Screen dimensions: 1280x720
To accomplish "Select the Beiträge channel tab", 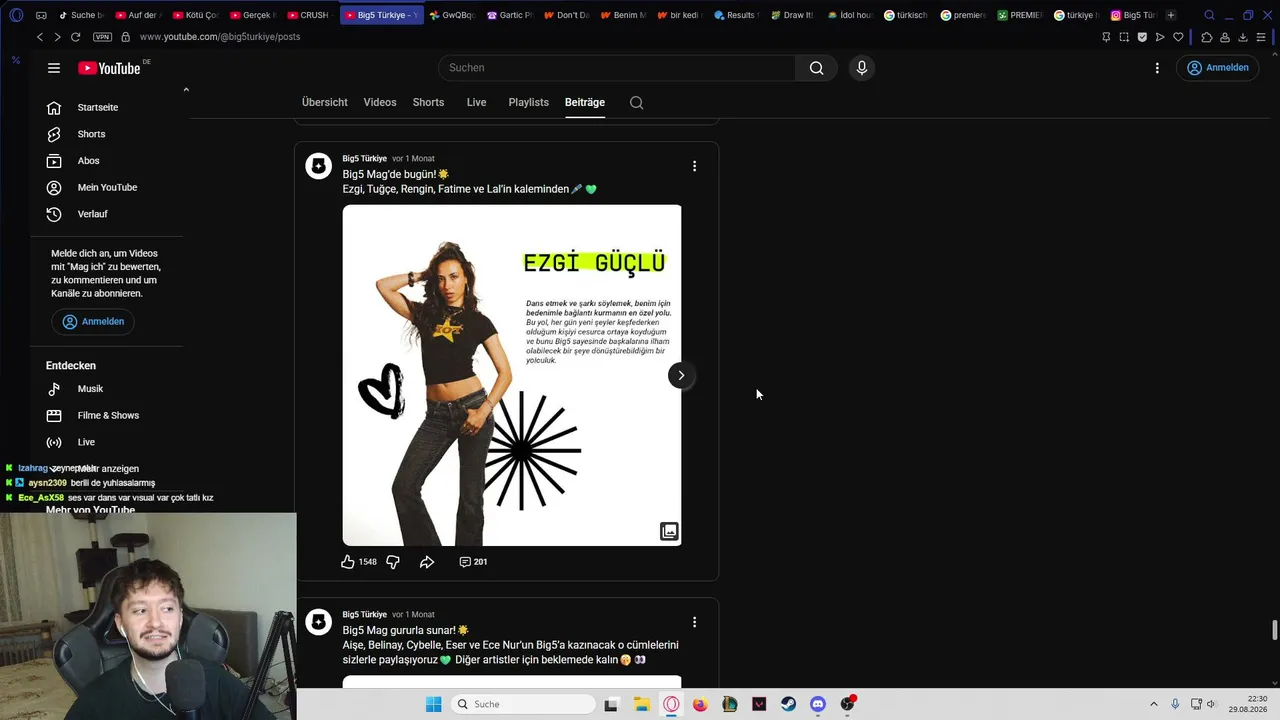I will pos(585,102).
